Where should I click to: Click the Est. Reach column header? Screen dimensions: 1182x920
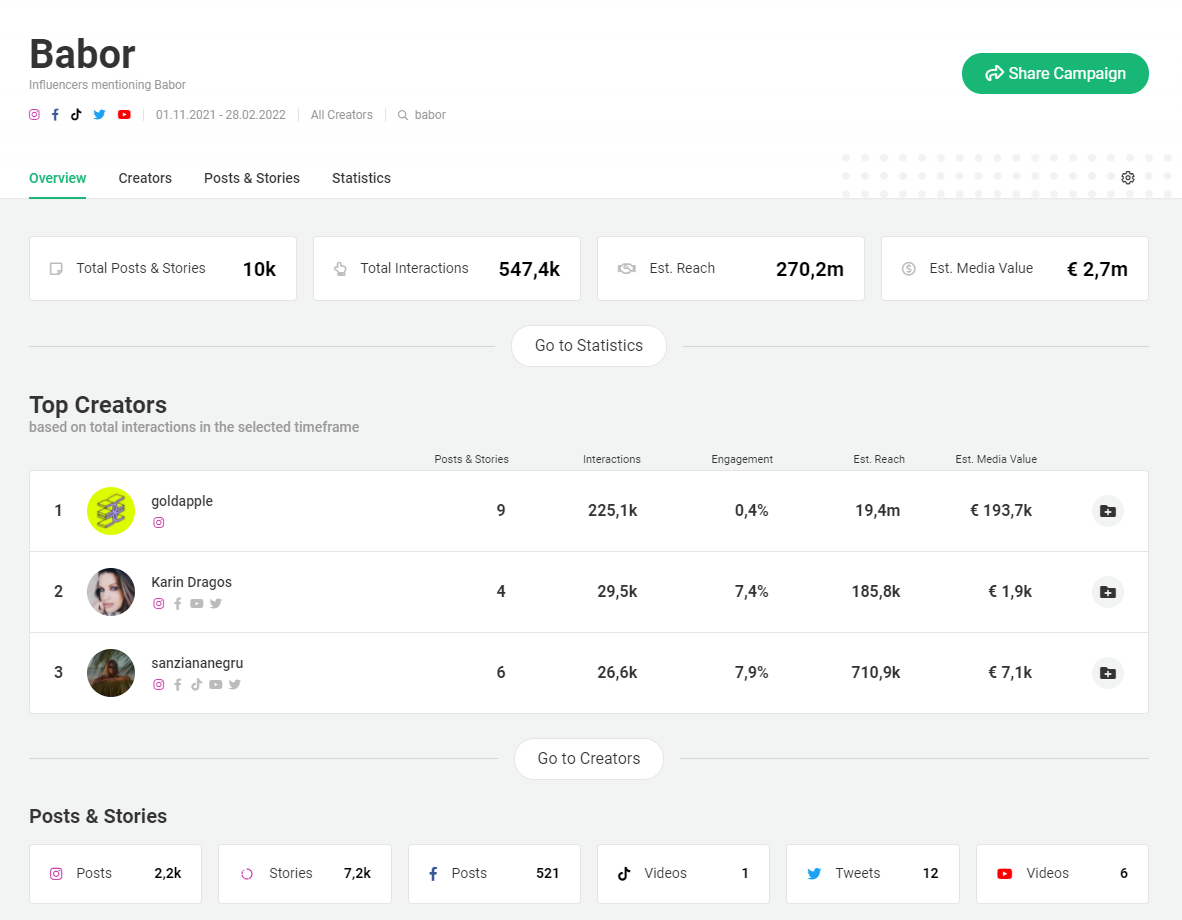coord(879,459)
